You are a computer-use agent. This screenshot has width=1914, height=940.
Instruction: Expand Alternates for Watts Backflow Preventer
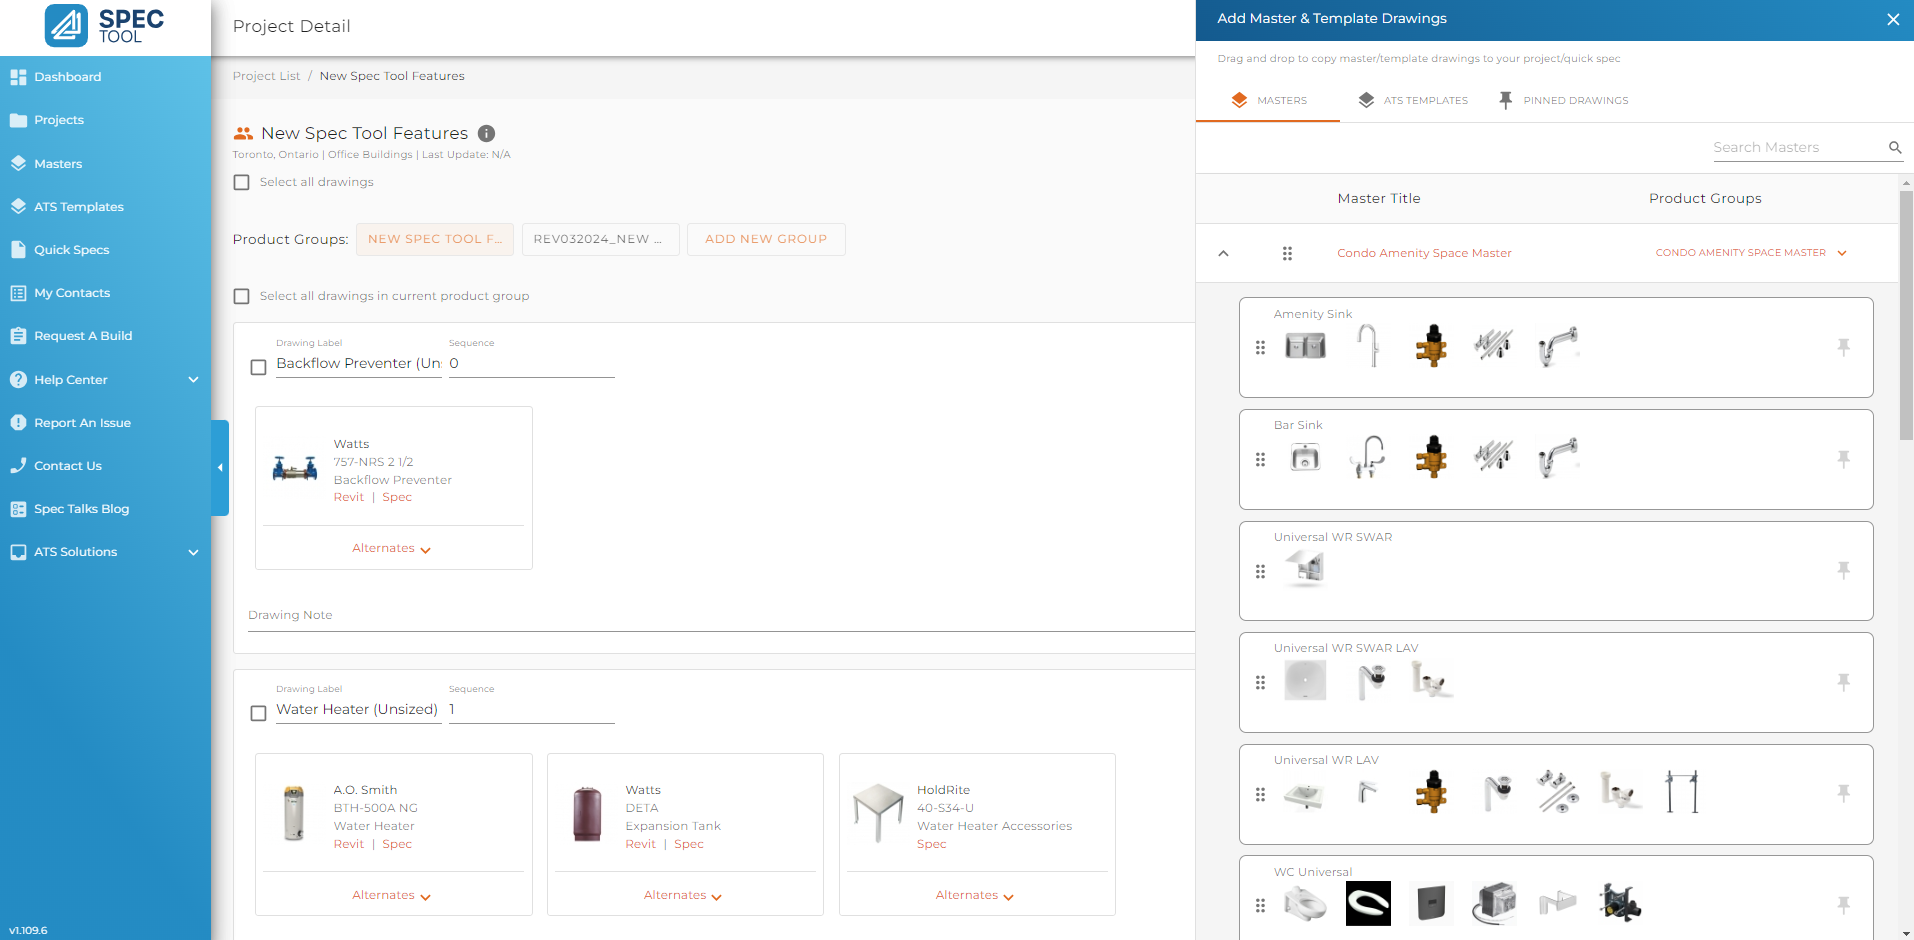pos(391,549)
